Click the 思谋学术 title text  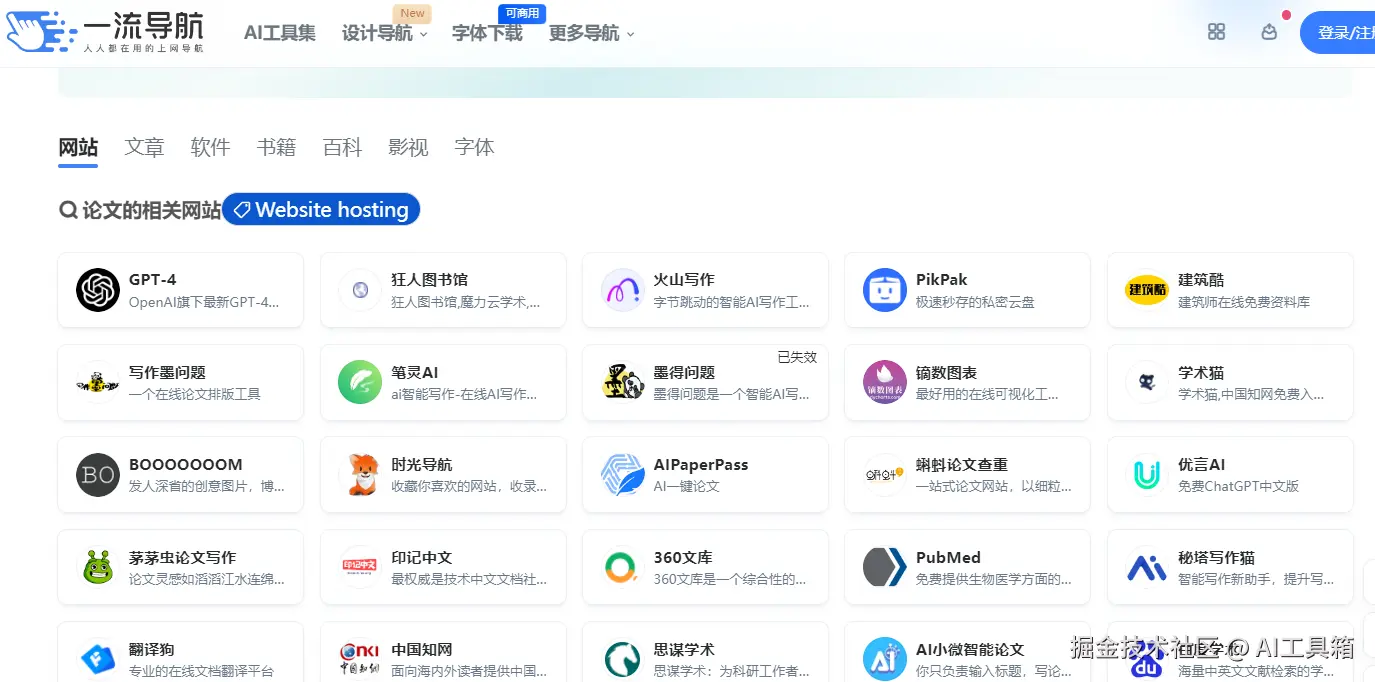[684, 649]
